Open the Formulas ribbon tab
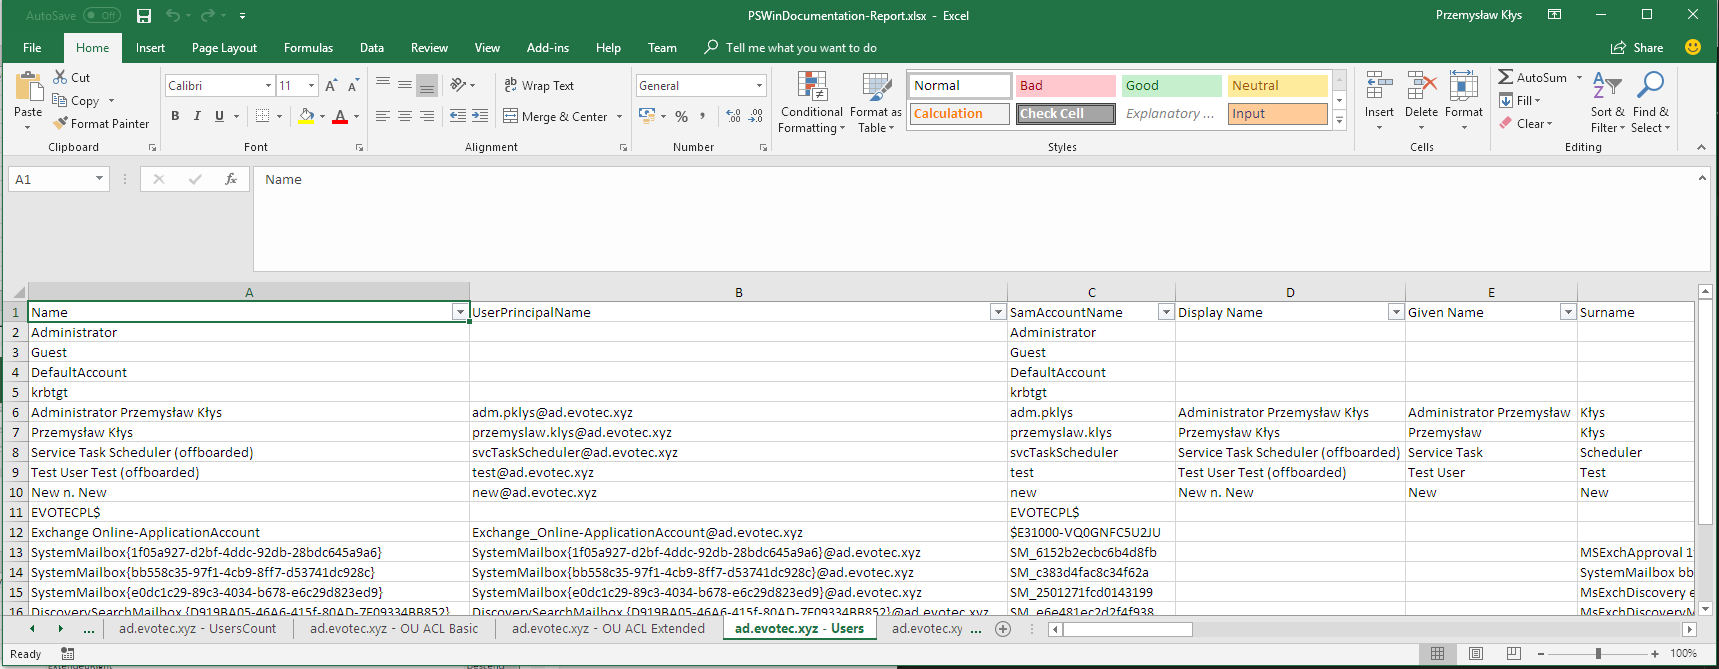This screenshot has width=1719, height=669. pos(308,48)
